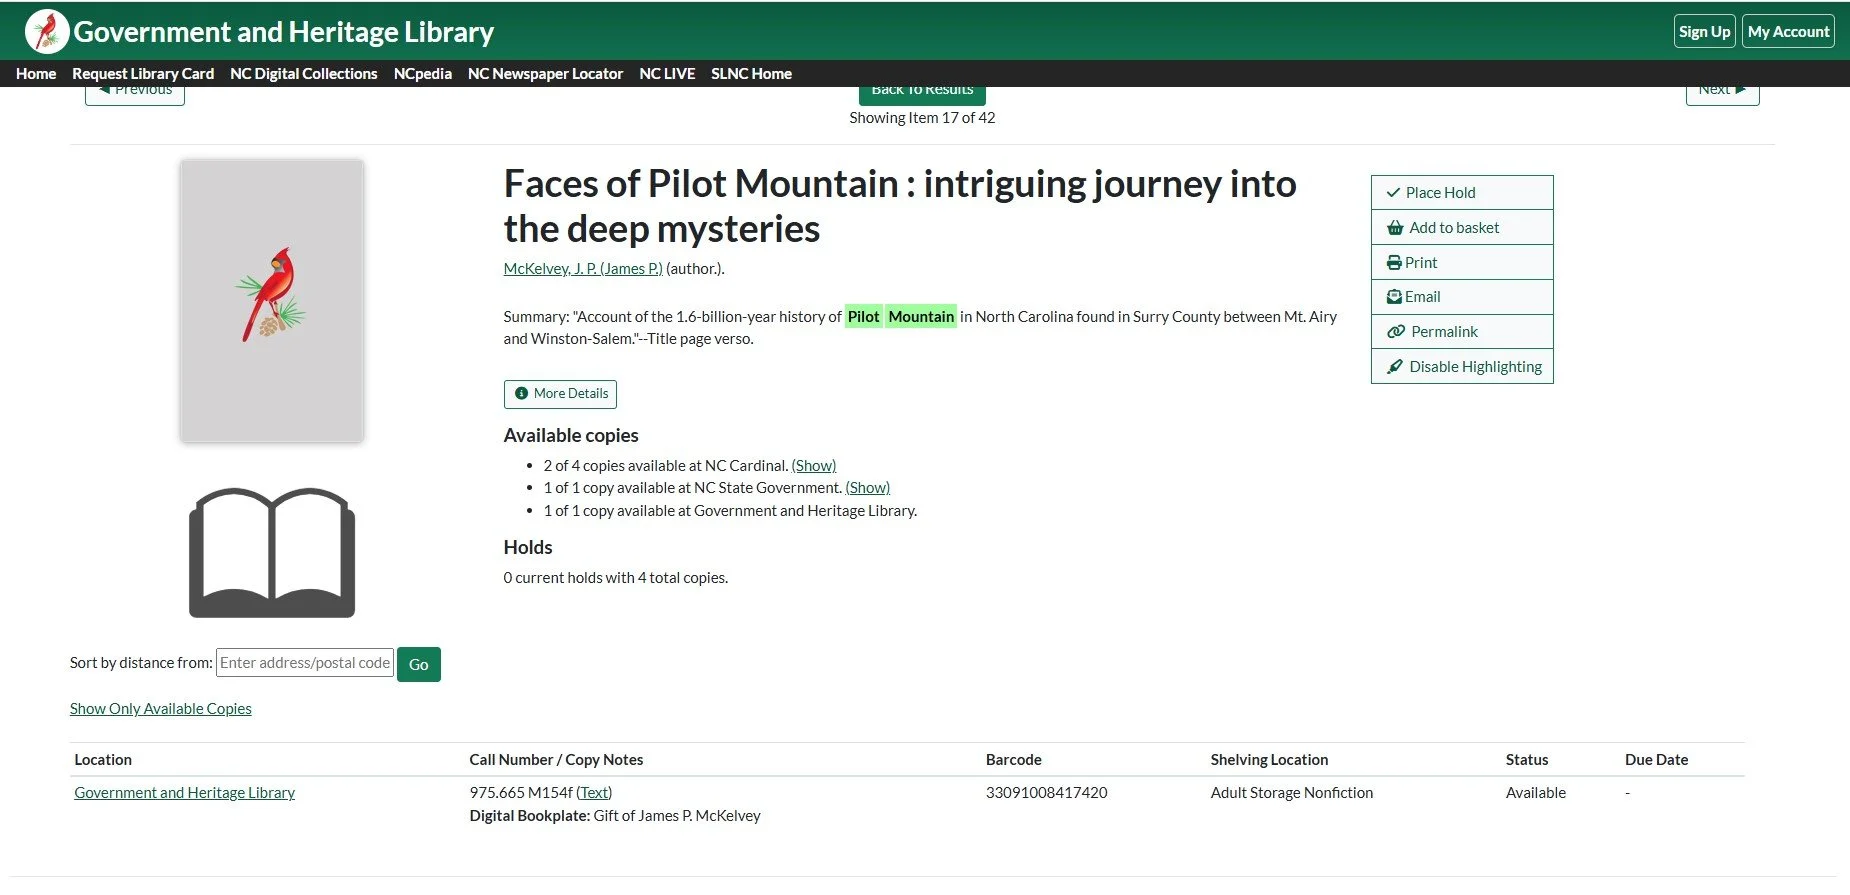Go to SLNC Home
Viewport: 1850px width, 895px height.
click(x=751, y=74)
